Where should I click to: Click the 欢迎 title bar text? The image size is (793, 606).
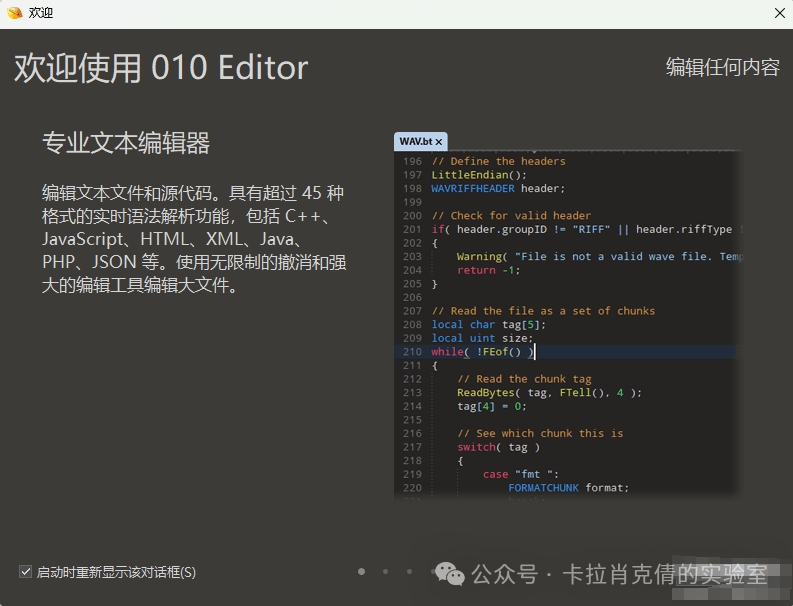[x=41, y=13]
